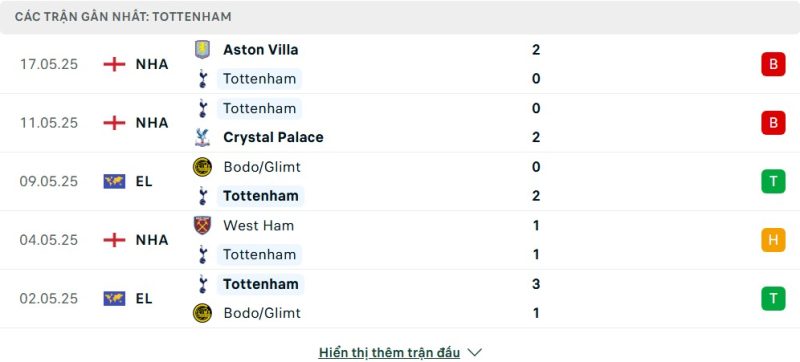
Task: Expand more matches with the chevron arrow
Action: click(474, 352)
